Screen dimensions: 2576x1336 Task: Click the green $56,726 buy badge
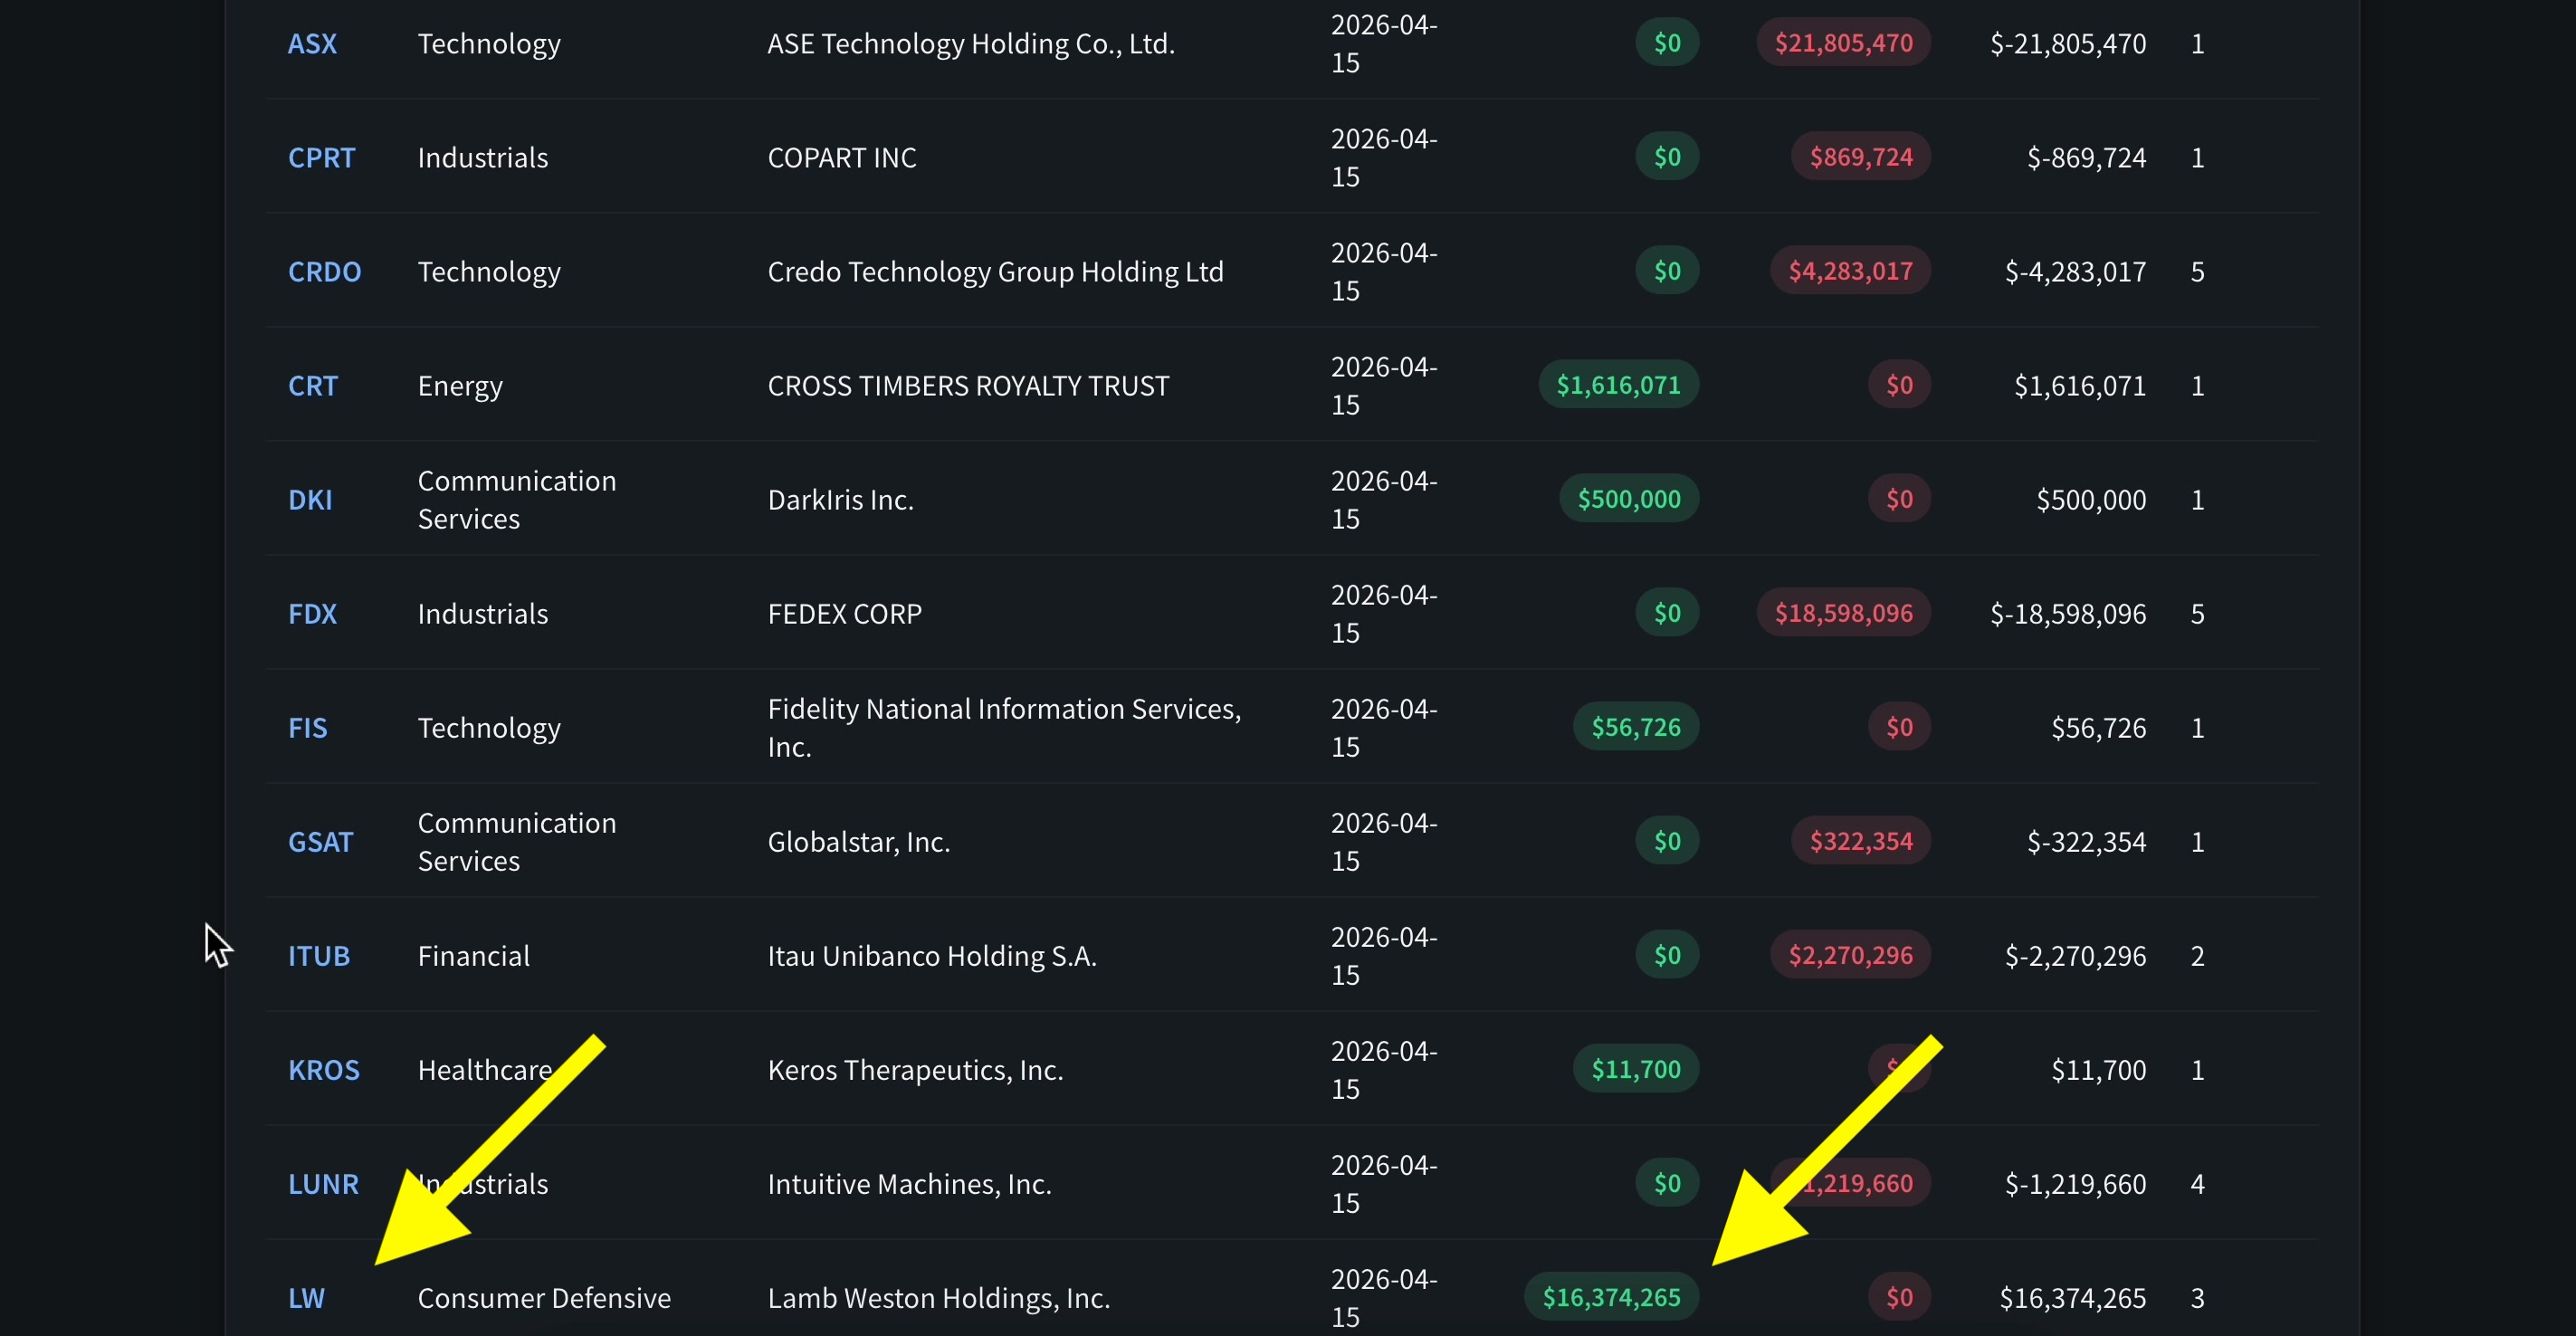[1636, 726]
